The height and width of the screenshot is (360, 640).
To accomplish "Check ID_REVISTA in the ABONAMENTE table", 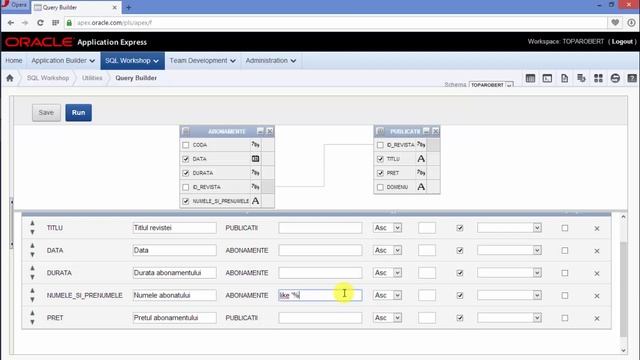I will point(186,187).
